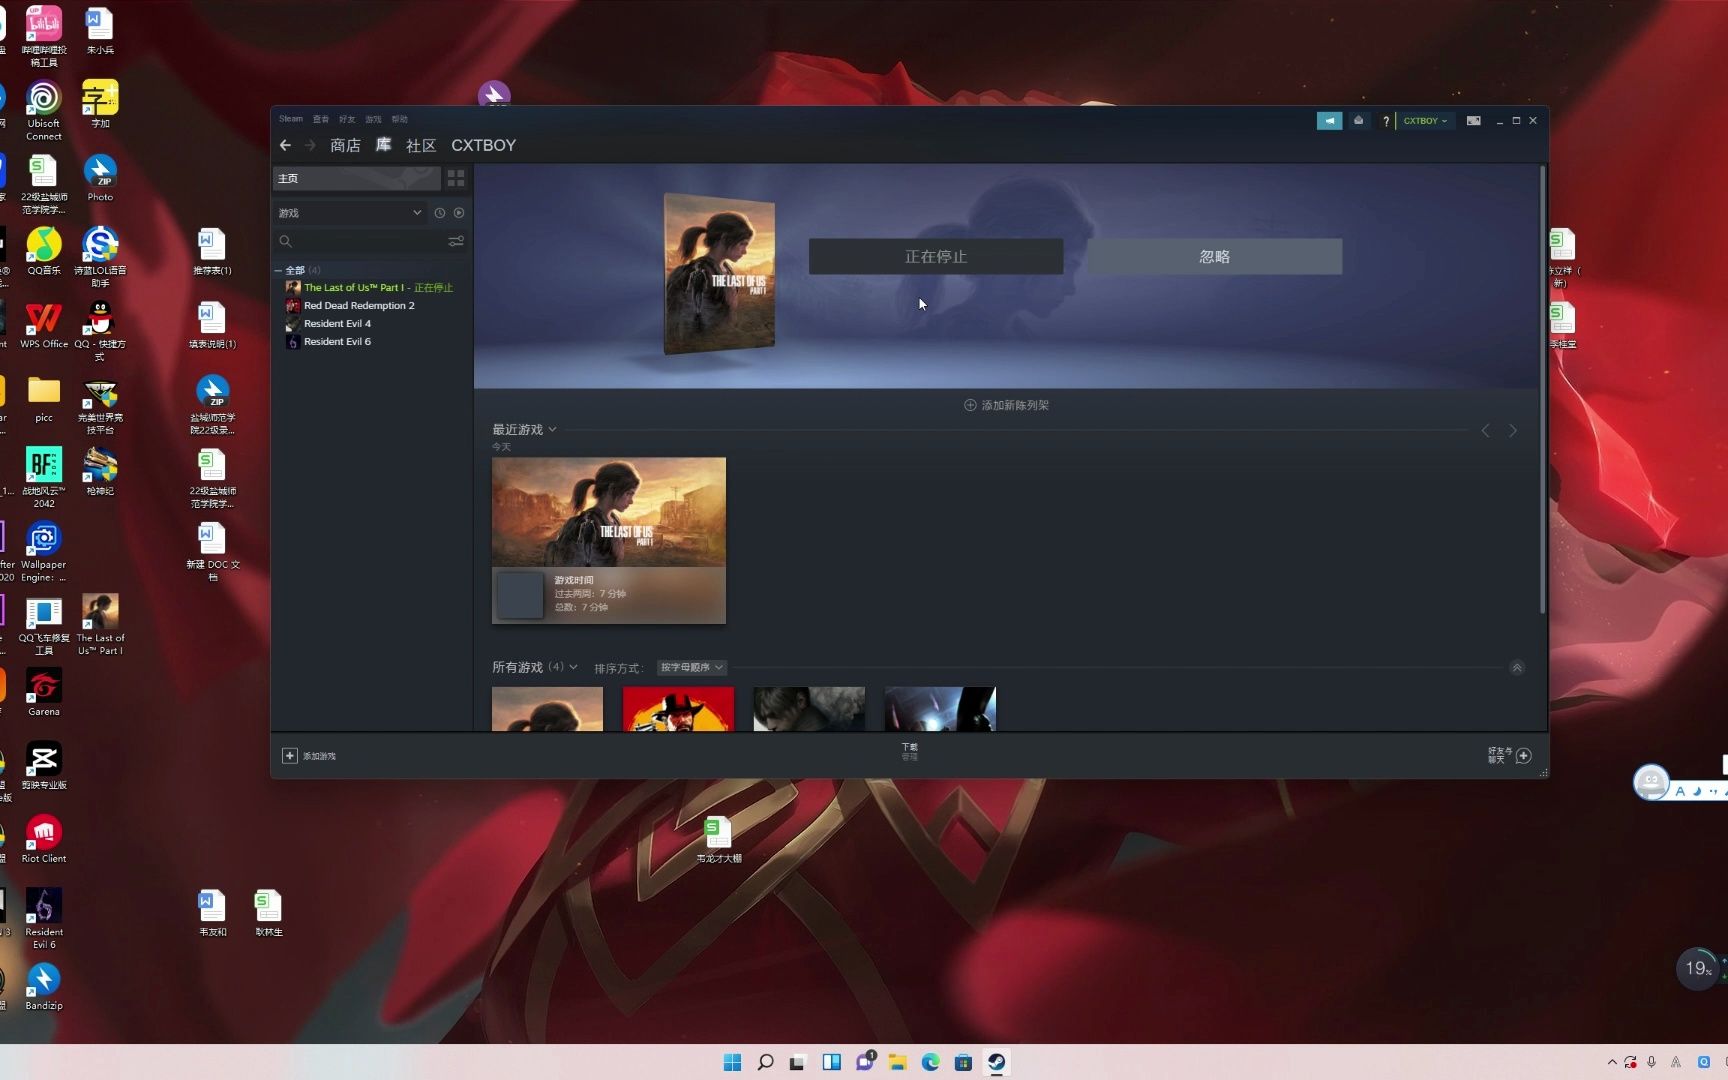Open Steam help question mark icon
This screenshot has width=1728, height=1080.
(x=1386, y=120)
